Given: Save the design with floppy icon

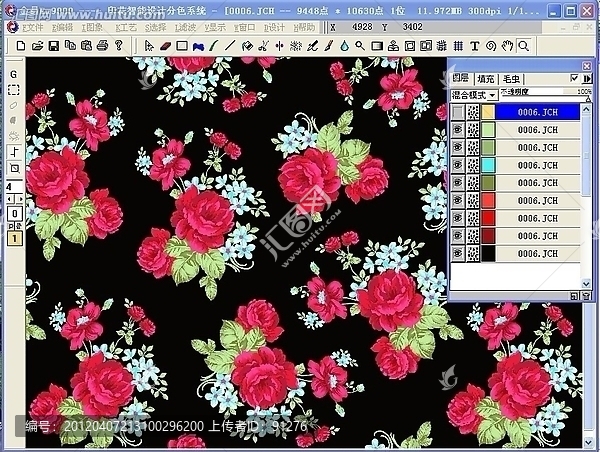Looking at the screenshot, I should [54, 46].
